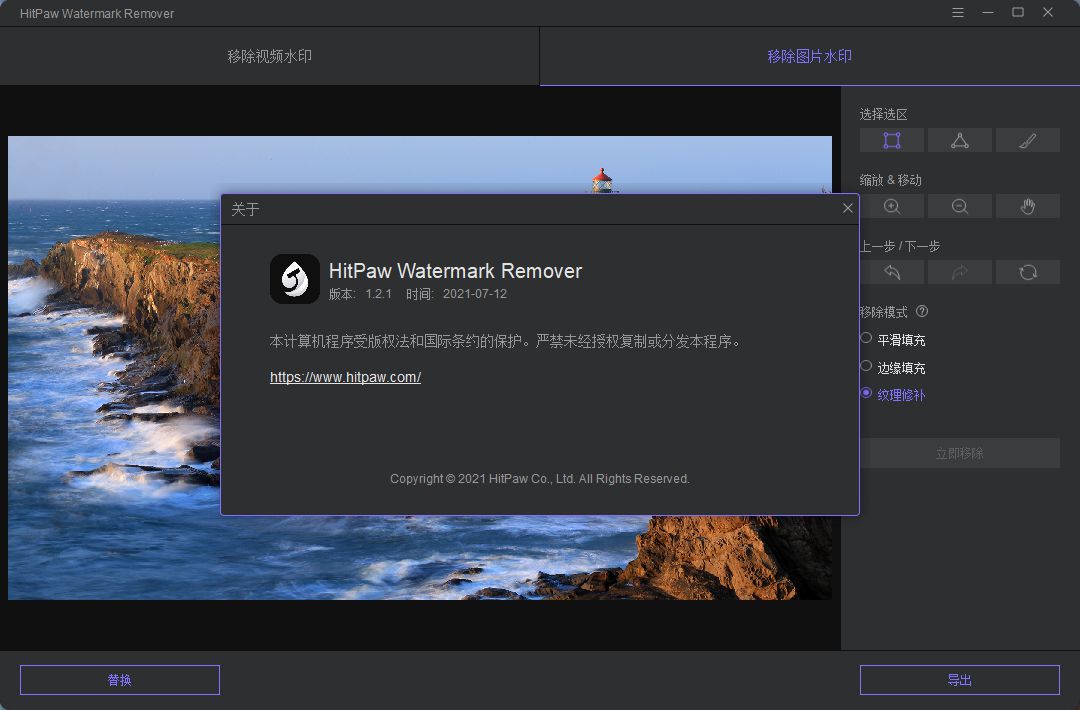The width and height of the screenshot is (1080, 710).
Task: Reset all changes with refresh icon
Action: 1028,272
